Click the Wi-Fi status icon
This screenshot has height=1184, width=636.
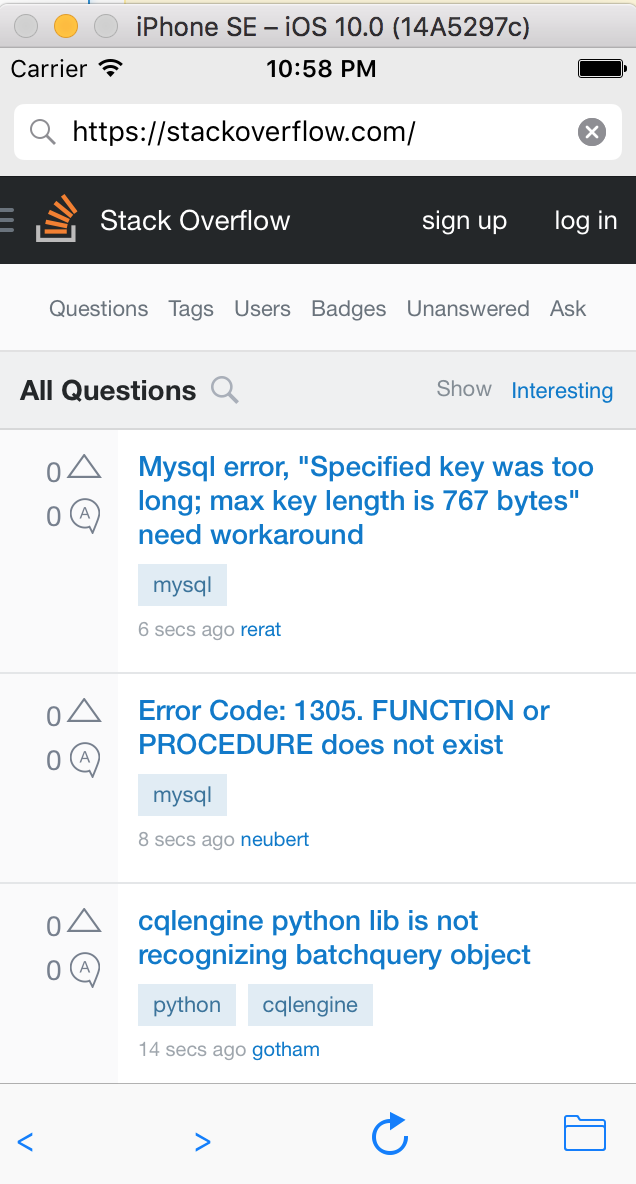pyautogui.click(x=111, y=69)
